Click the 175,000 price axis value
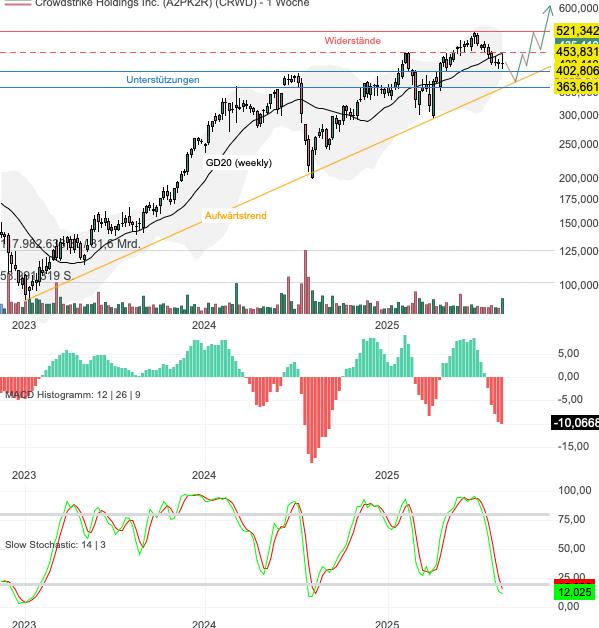Image resolution: width=599 pixels, height=628 pixels. pos(578,199)
